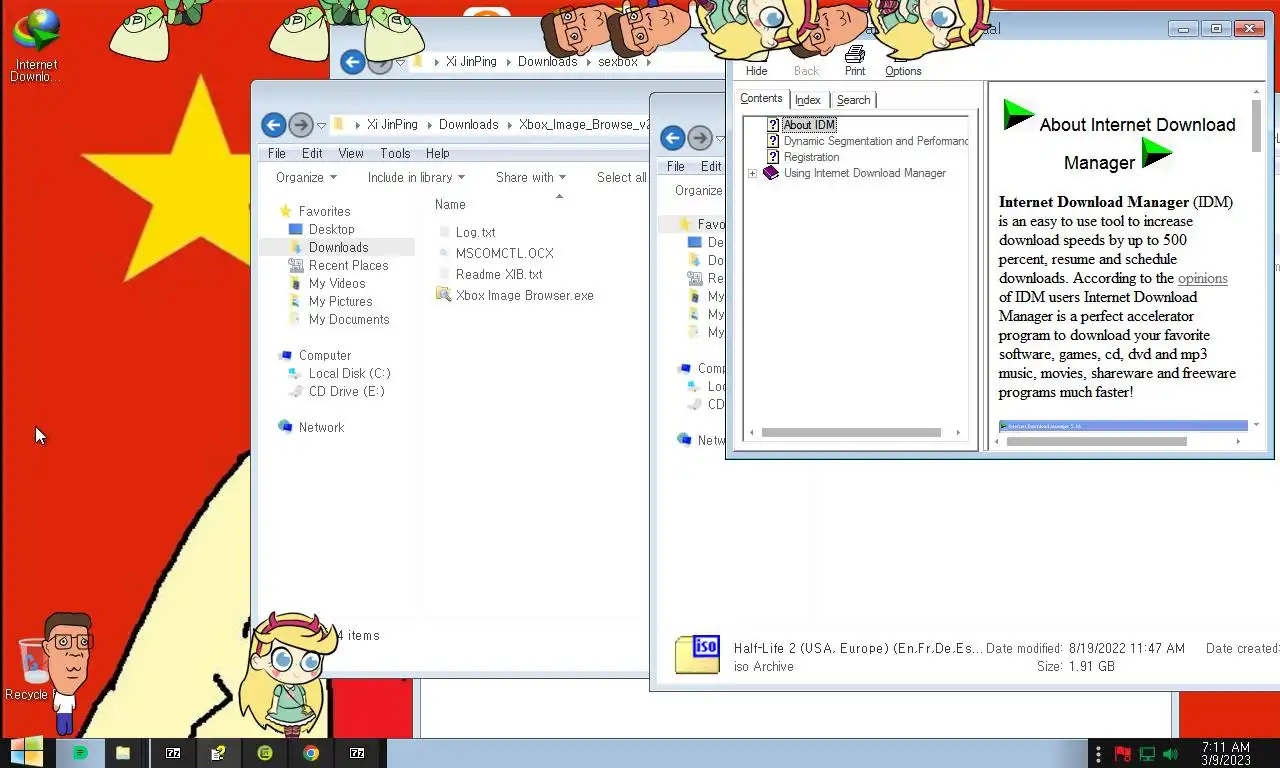Open the View menu
The width and height of the screenshot is (1280, 768).
pos(351,154)
